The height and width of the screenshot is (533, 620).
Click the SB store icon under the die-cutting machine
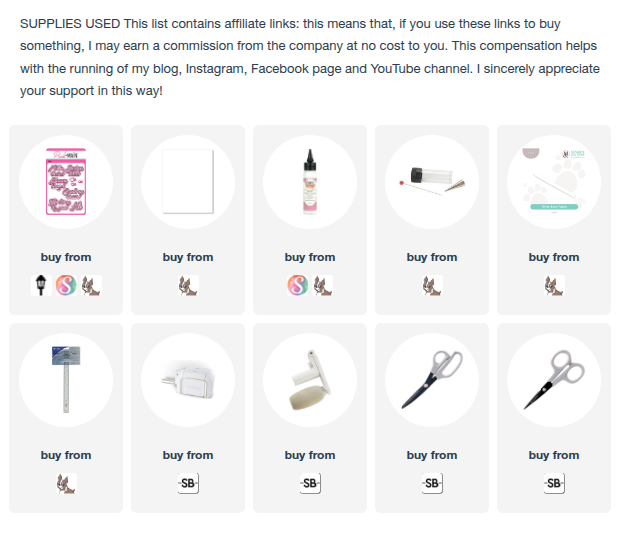click(x=188, y=484)
